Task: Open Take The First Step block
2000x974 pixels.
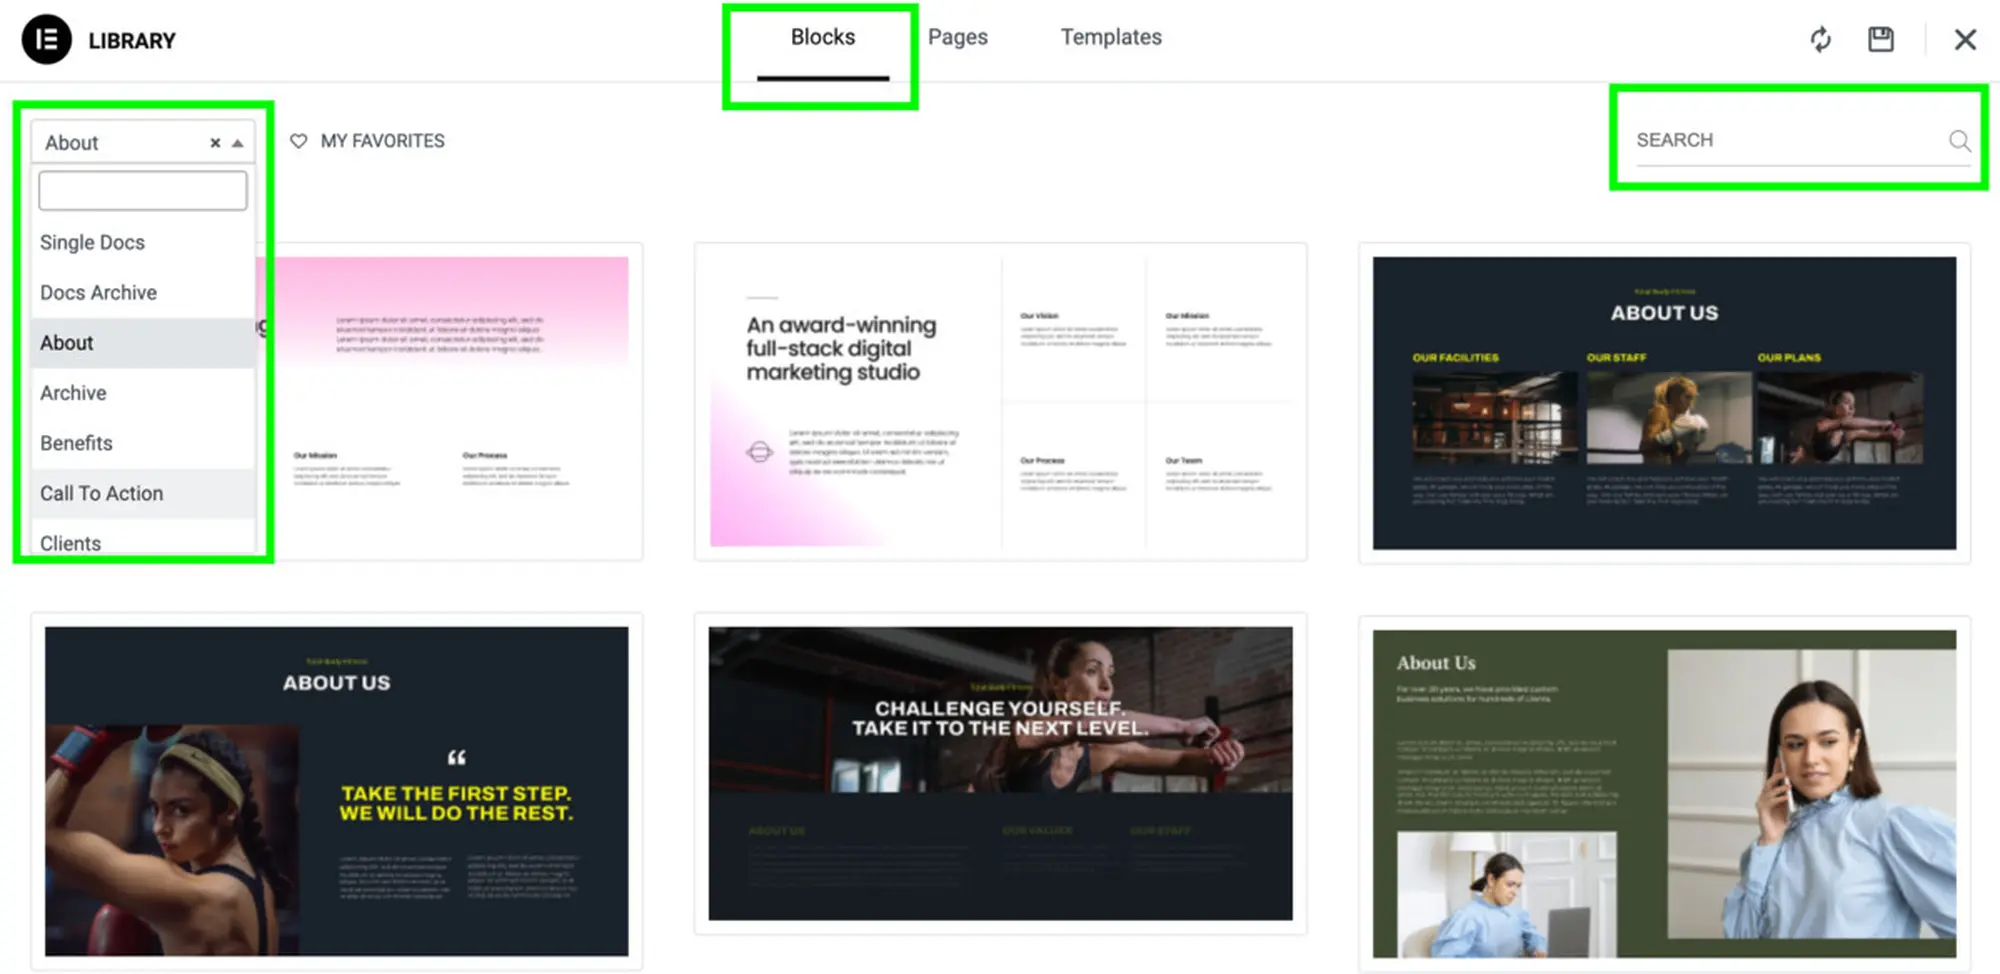Action: [337, 790]
